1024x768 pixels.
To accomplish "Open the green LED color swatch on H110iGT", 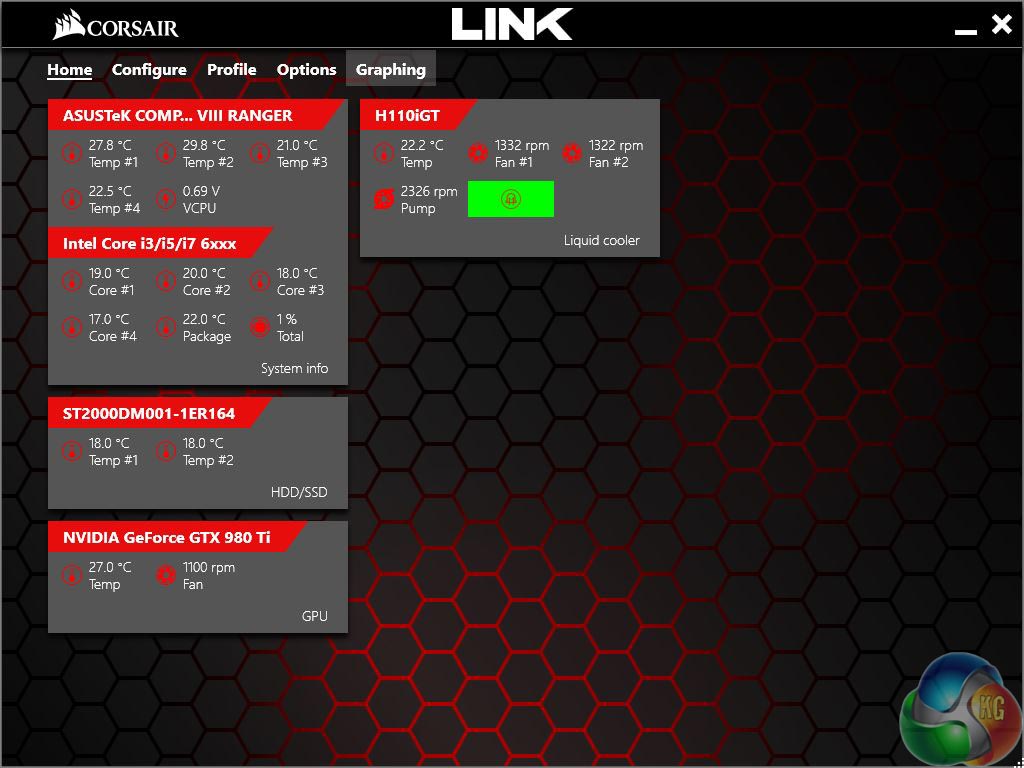I will click(511, 199).
